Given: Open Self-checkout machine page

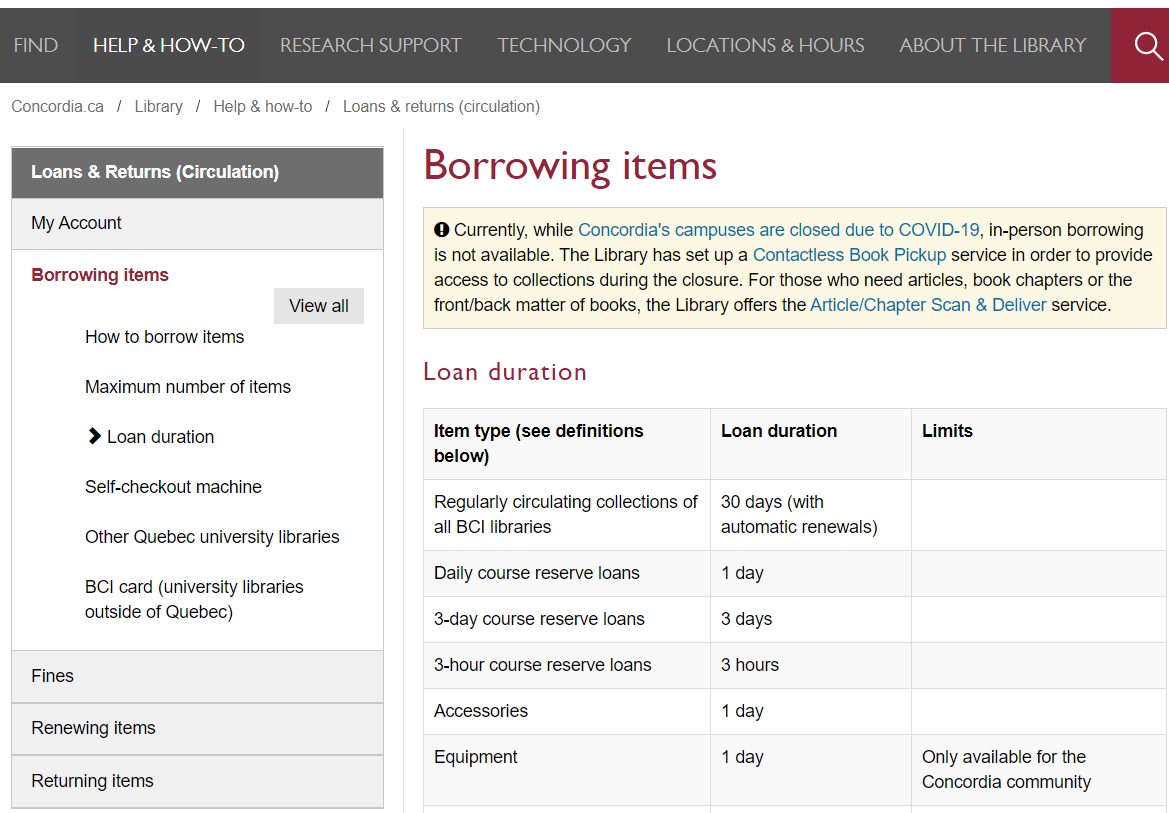Looking at the screenshot, I should tap(173, 487).
